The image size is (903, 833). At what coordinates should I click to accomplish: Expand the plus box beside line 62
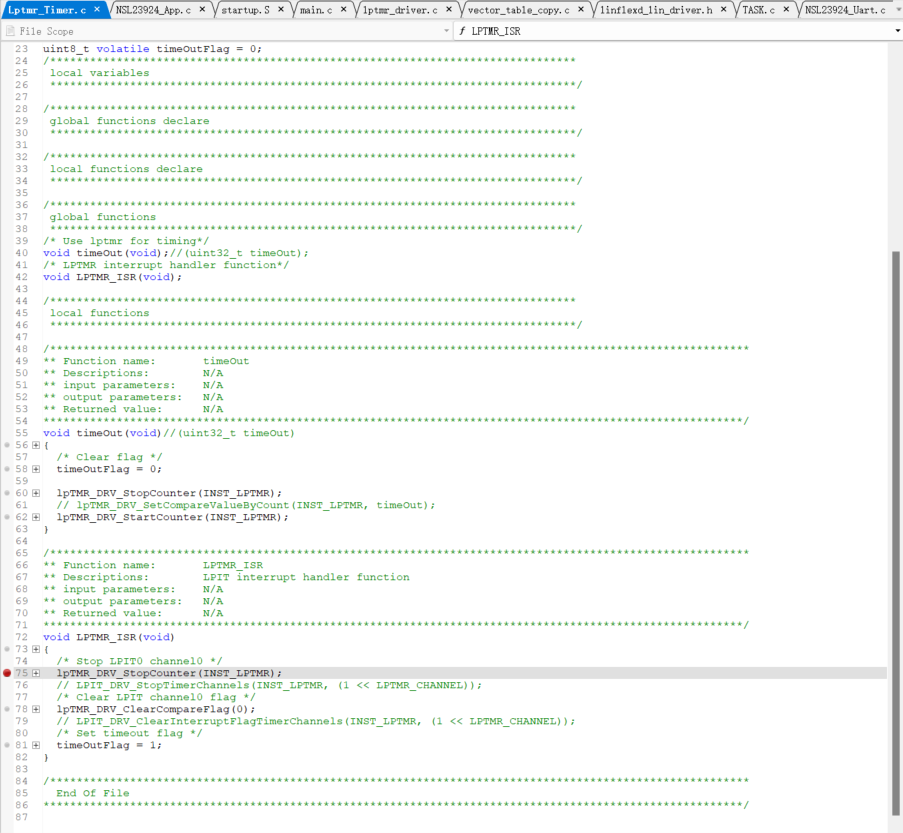pos(36,517)
